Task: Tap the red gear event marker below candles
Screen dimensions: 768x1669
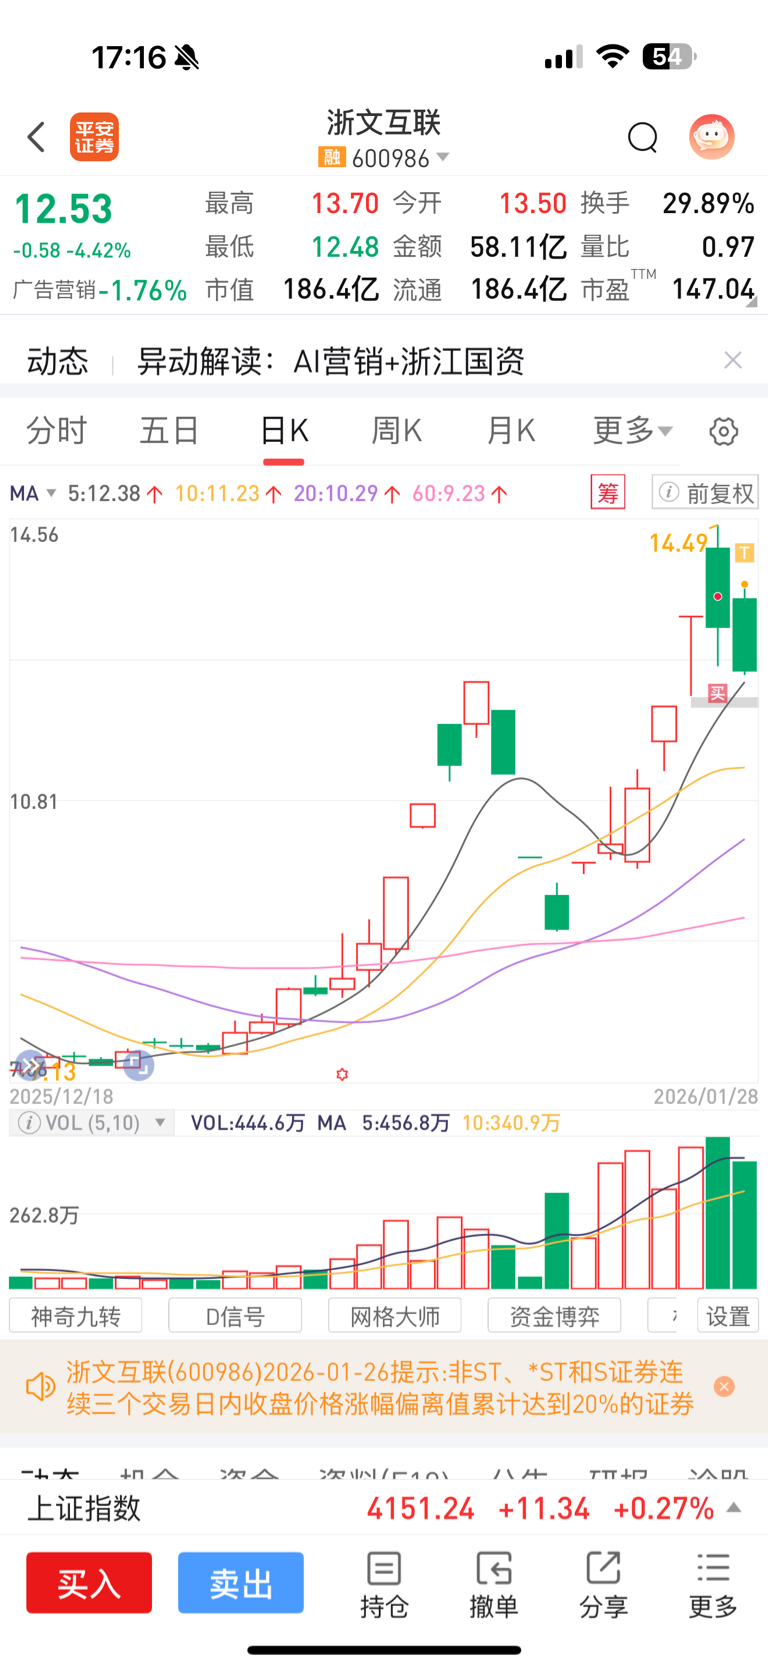Action: coord(342,1074)
